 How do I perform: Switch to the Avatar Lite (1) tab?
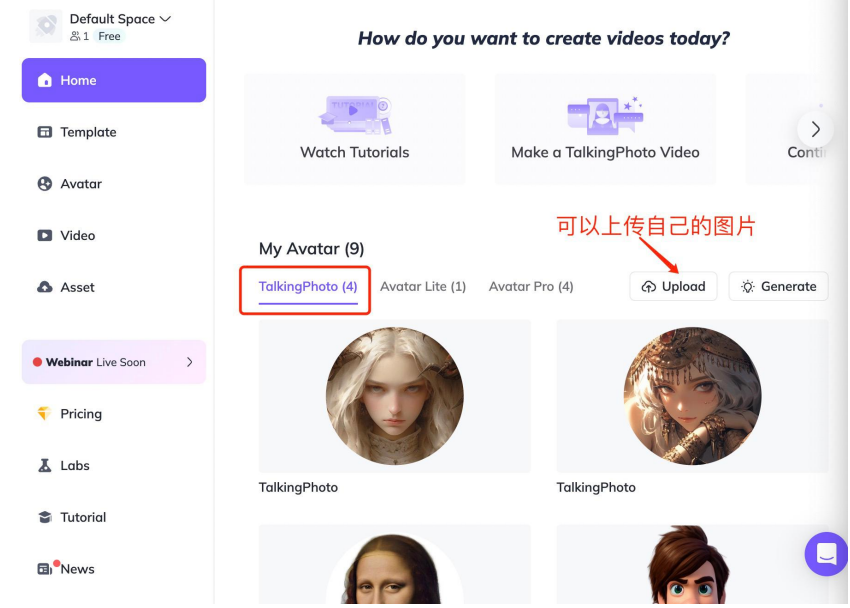coord(423,287)
